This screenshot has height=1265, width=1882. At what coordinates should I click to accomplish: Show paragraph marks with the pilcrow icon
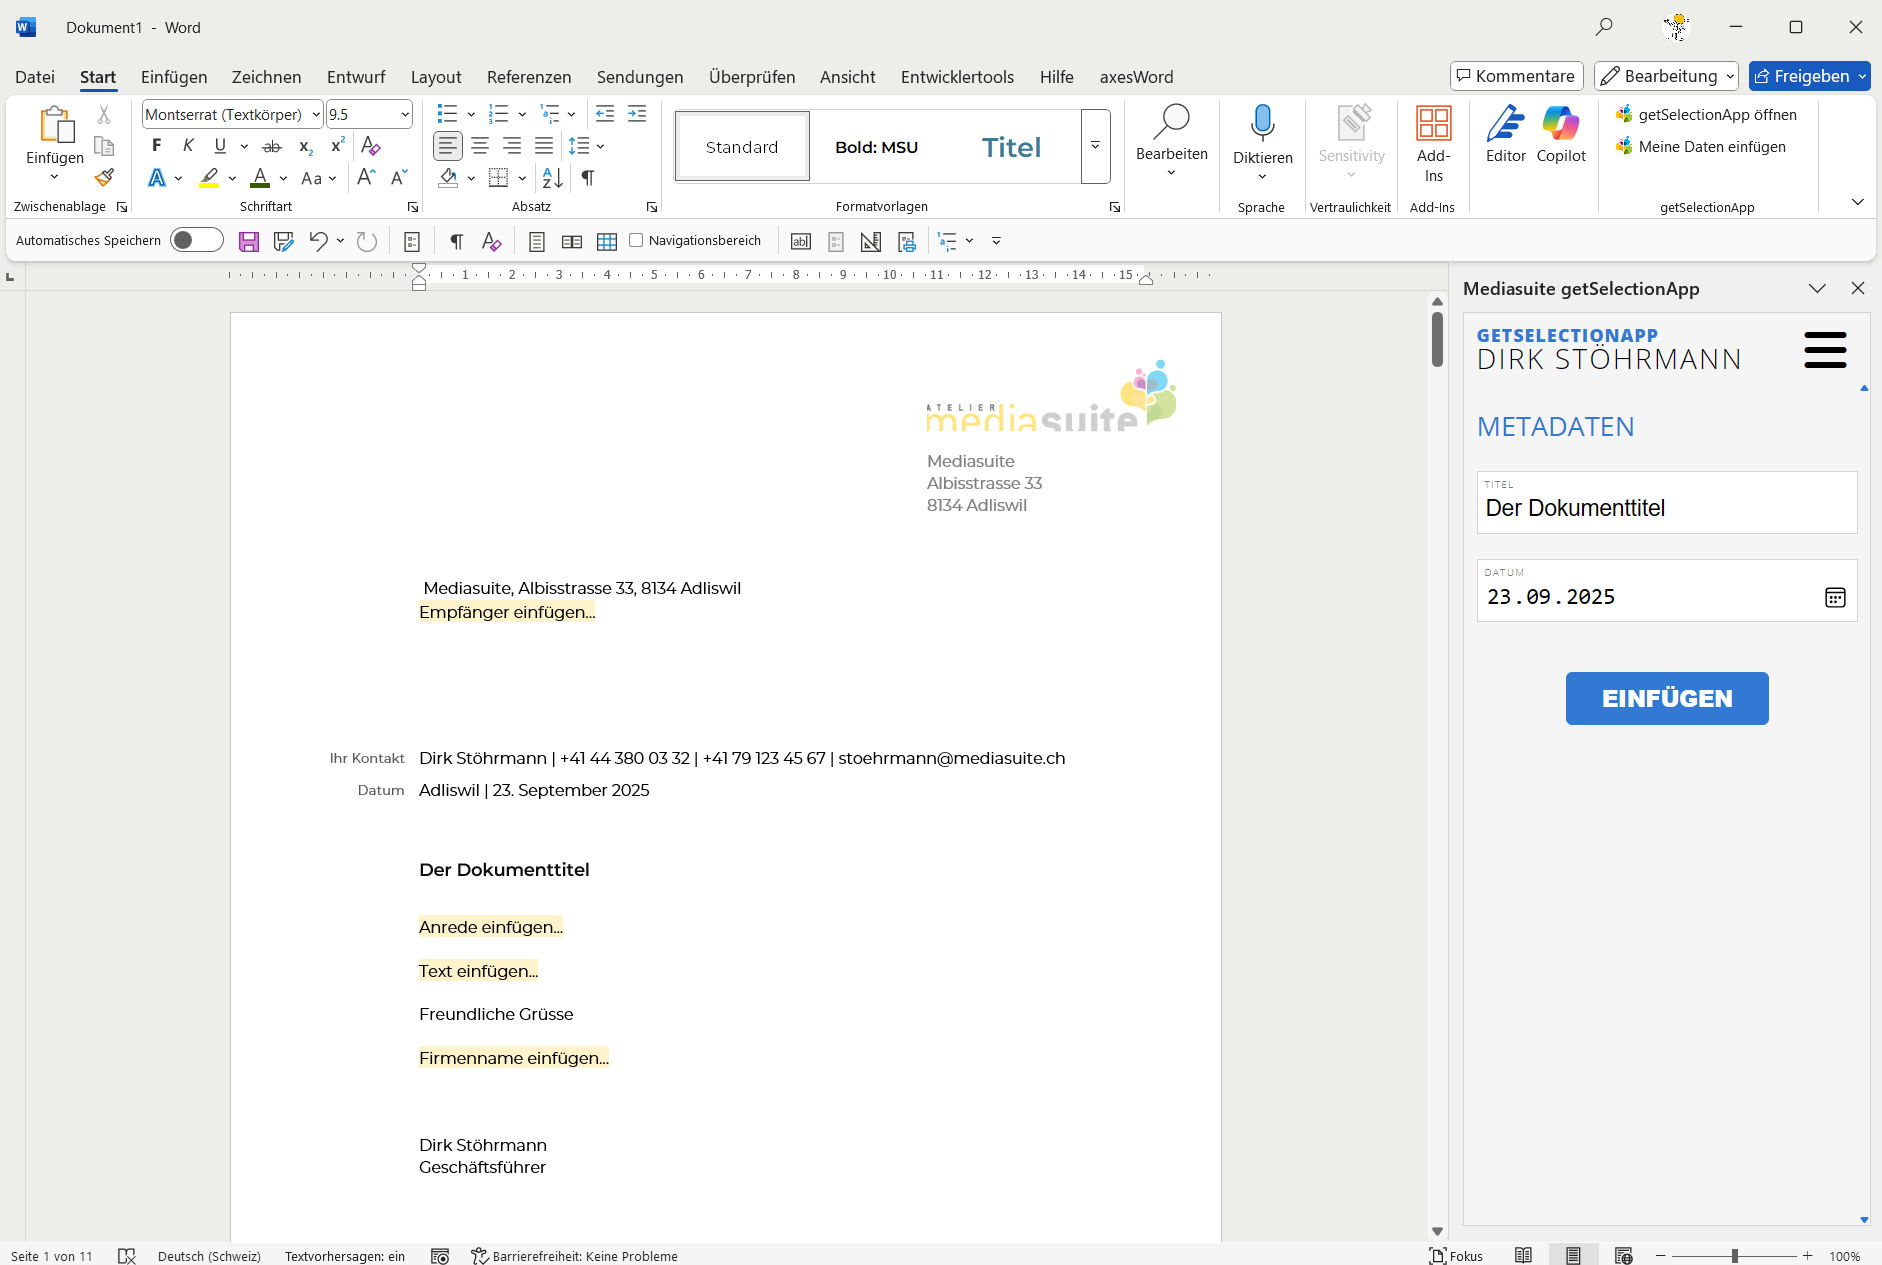[588, 178]
